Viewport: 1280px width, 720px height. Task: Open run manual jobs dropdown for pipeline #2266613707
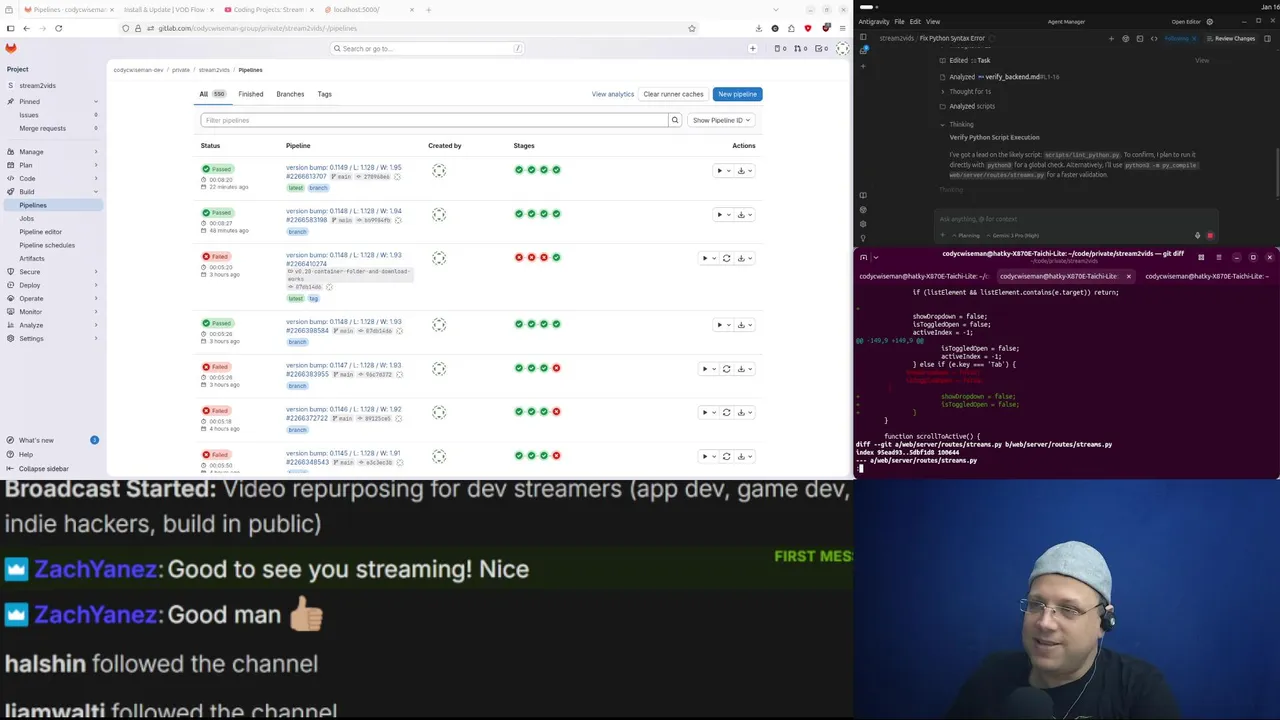[723, 171]
